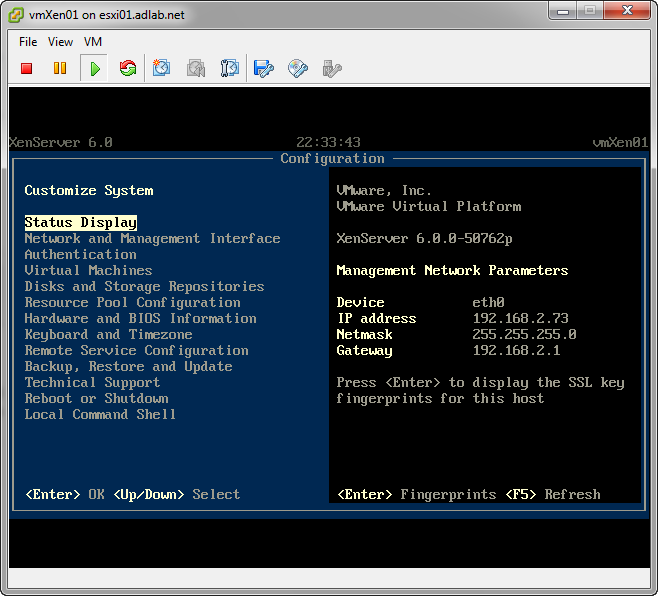Click the Customize System heading

point(89,191)
